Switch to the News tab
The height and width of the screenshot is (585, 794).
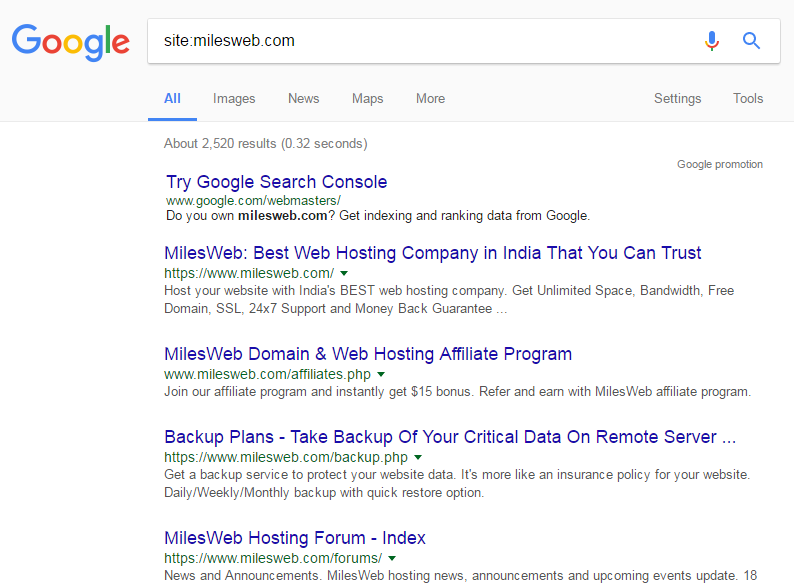click(x=303, y=98)
